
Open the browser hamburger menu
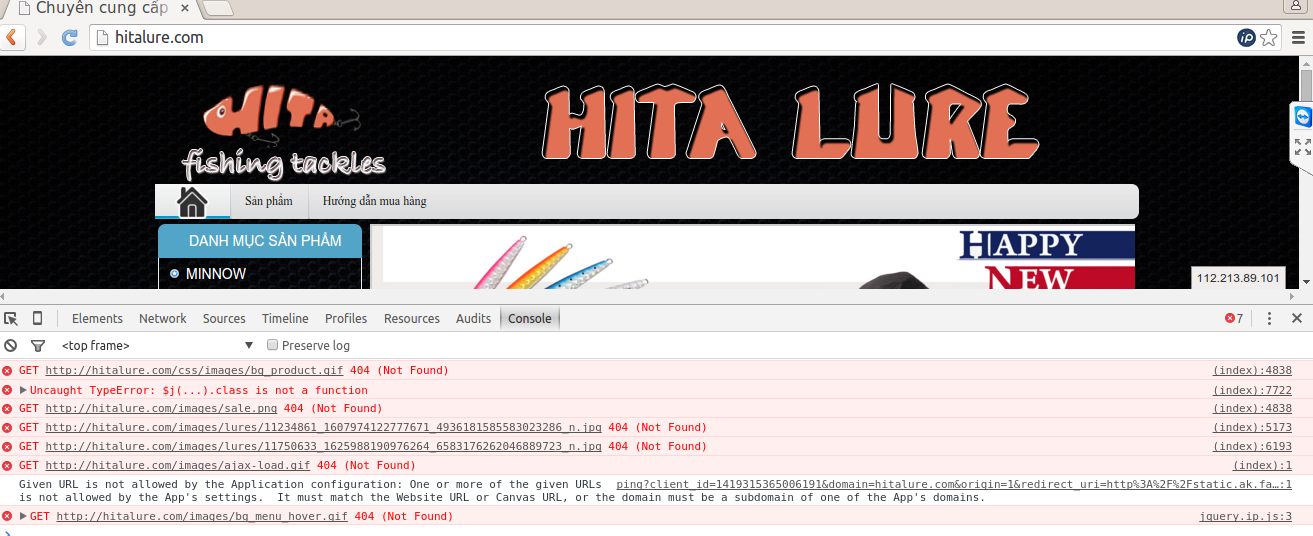point(1298,37)
